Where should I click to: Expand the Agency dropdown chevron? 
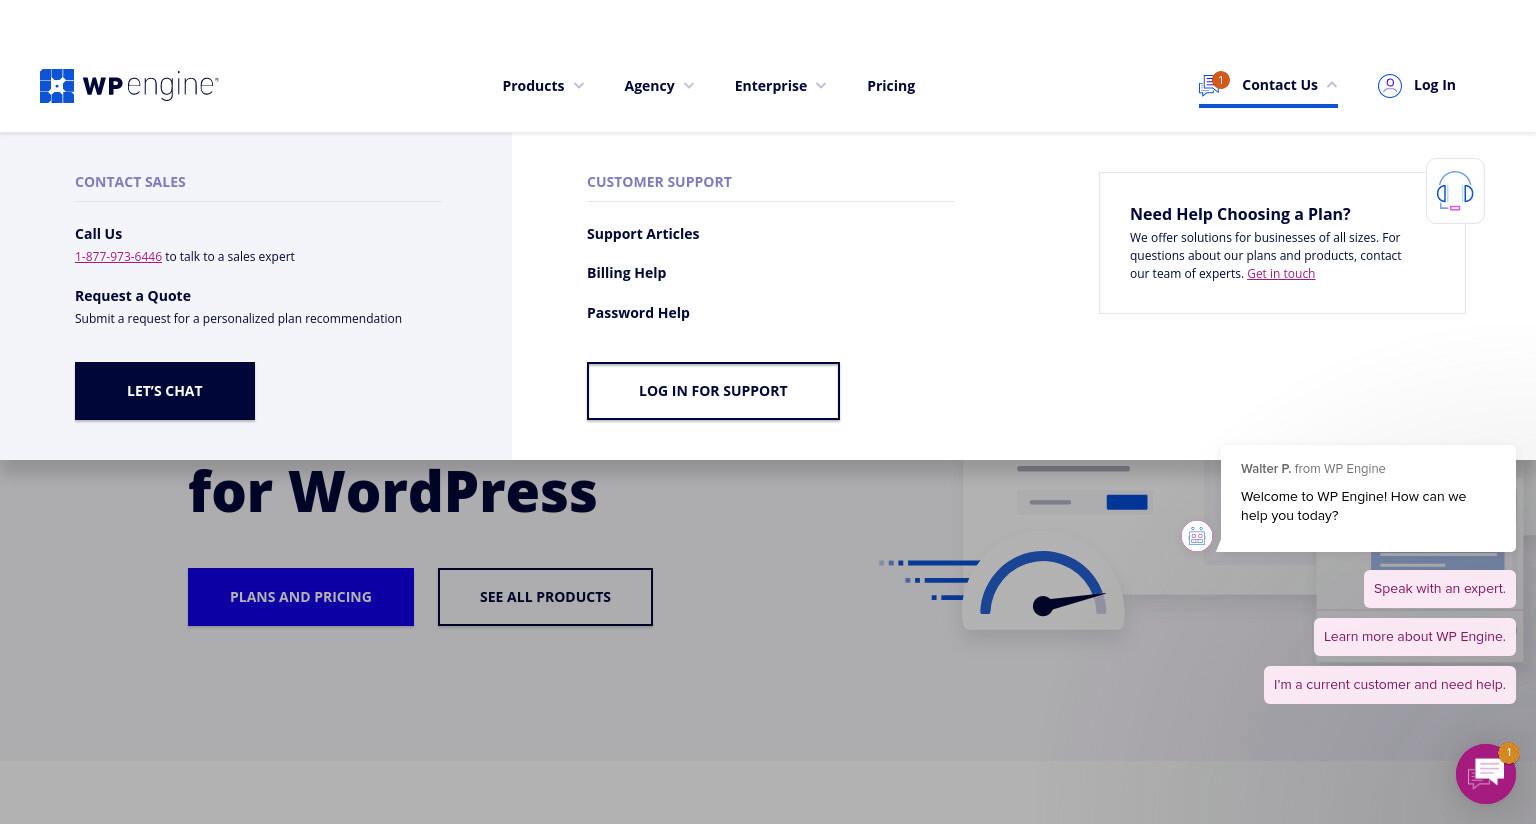pyautogui.click(x=689, y=86)
